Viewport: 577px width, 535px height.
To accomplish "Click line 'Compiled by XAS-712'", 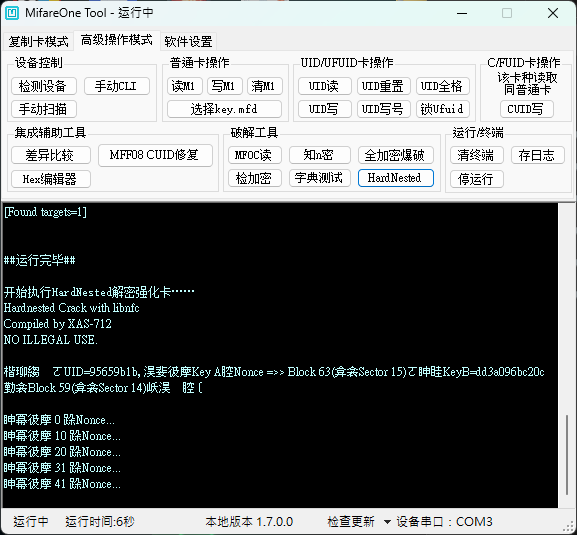I will pyautogui.click(x=57, y=324).
